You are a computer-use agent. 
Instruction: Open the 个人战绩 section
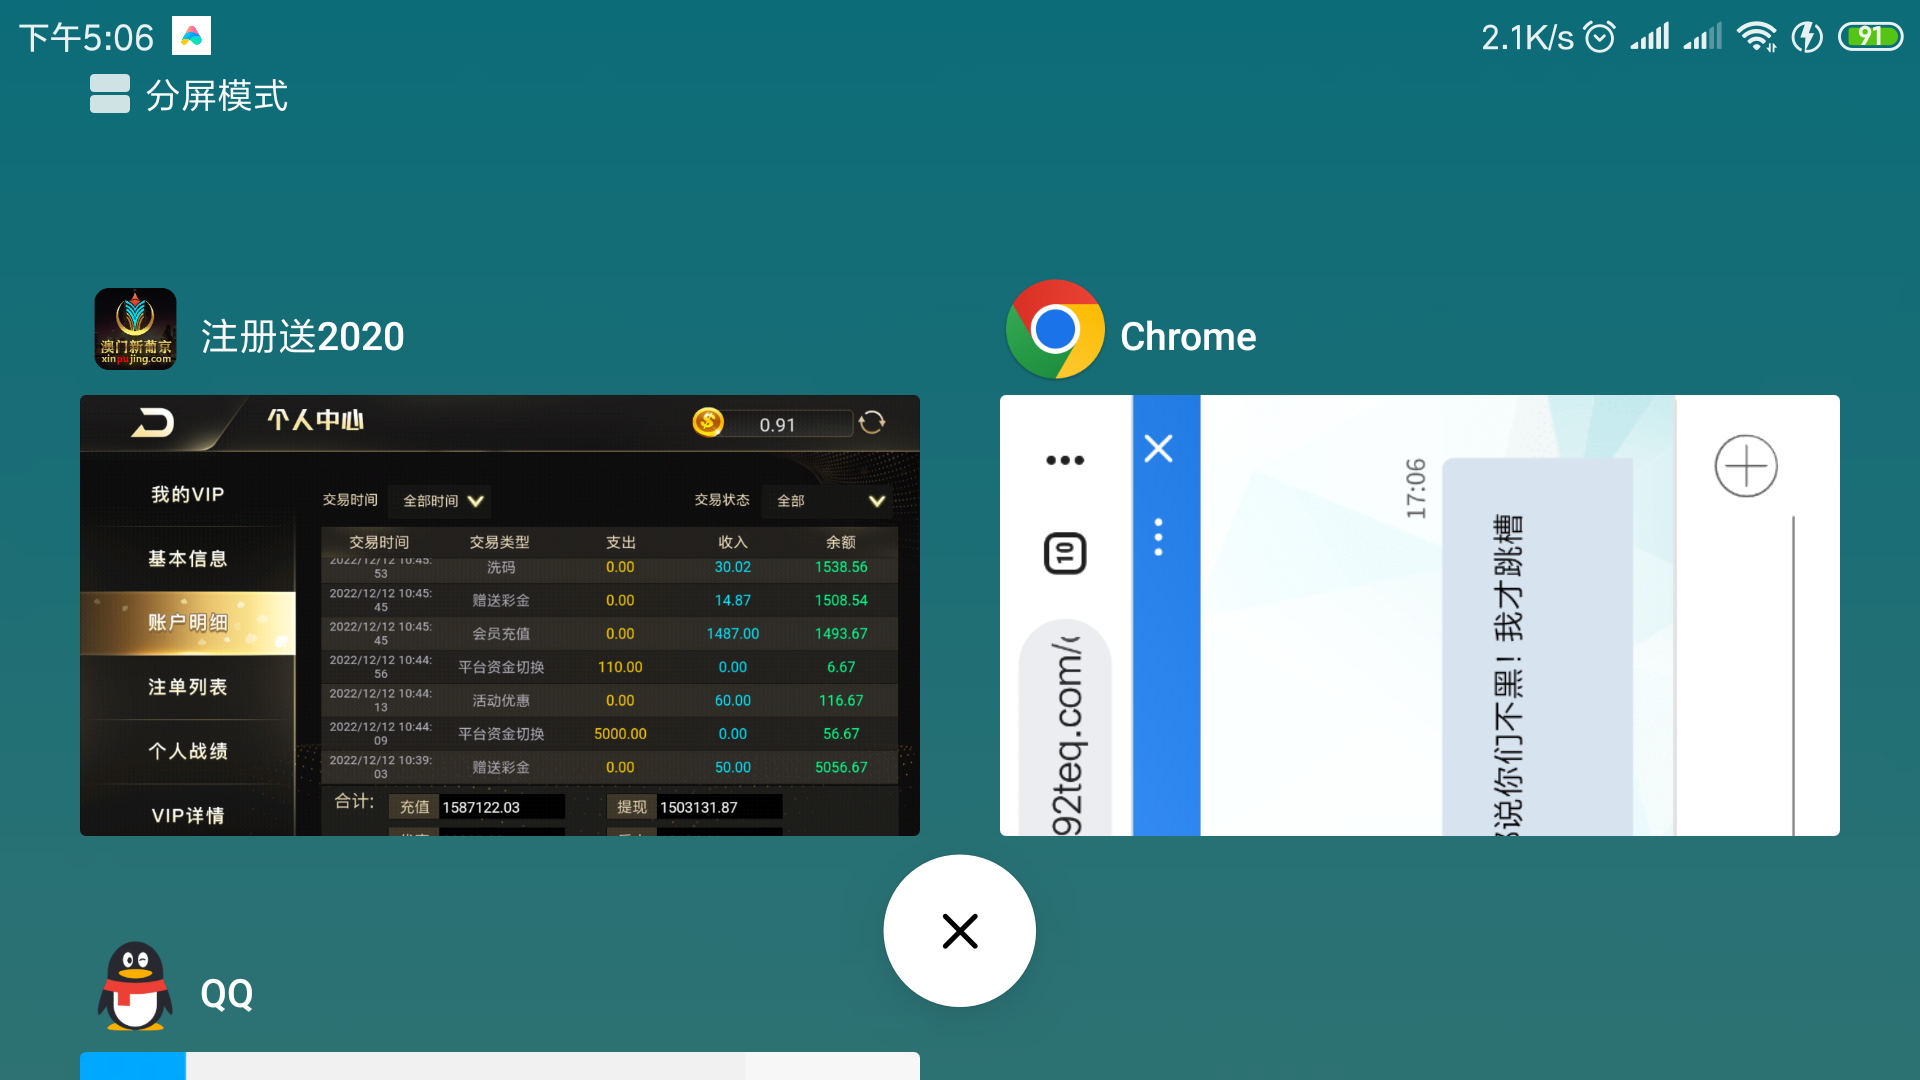(187, 751)
